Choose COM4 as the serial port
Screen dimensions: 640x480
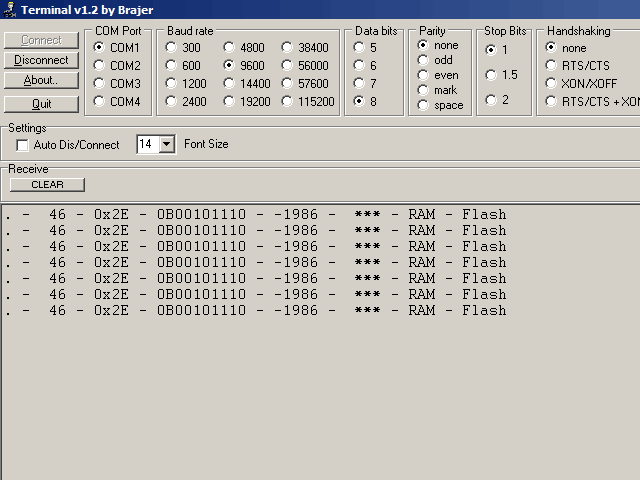coord(100,101)
